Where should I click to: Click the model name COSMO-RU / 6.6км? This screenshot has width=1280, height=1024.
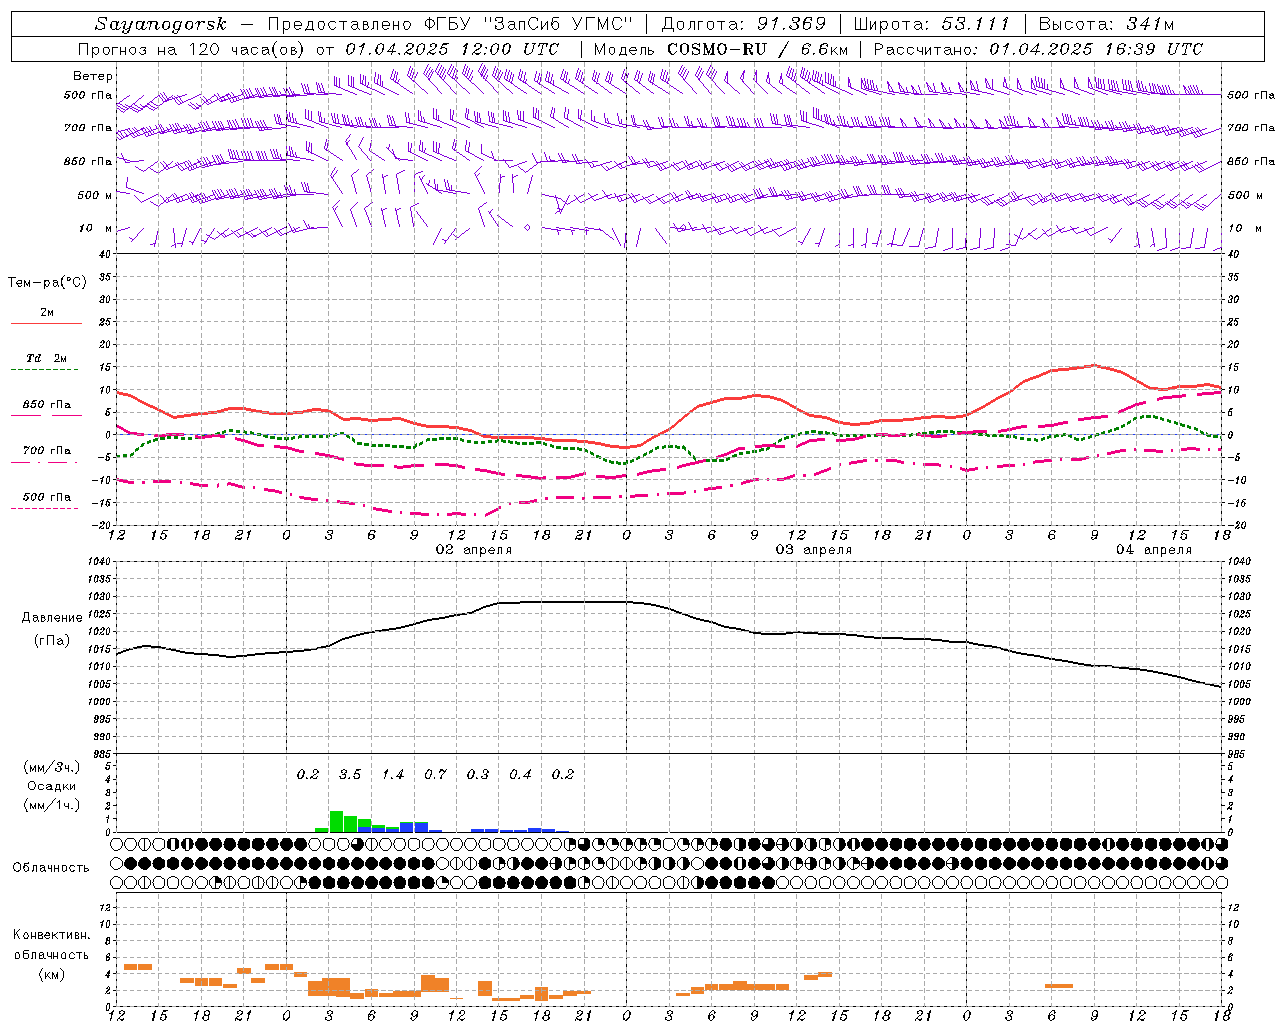pyautogui.click(x=757, y=49)
